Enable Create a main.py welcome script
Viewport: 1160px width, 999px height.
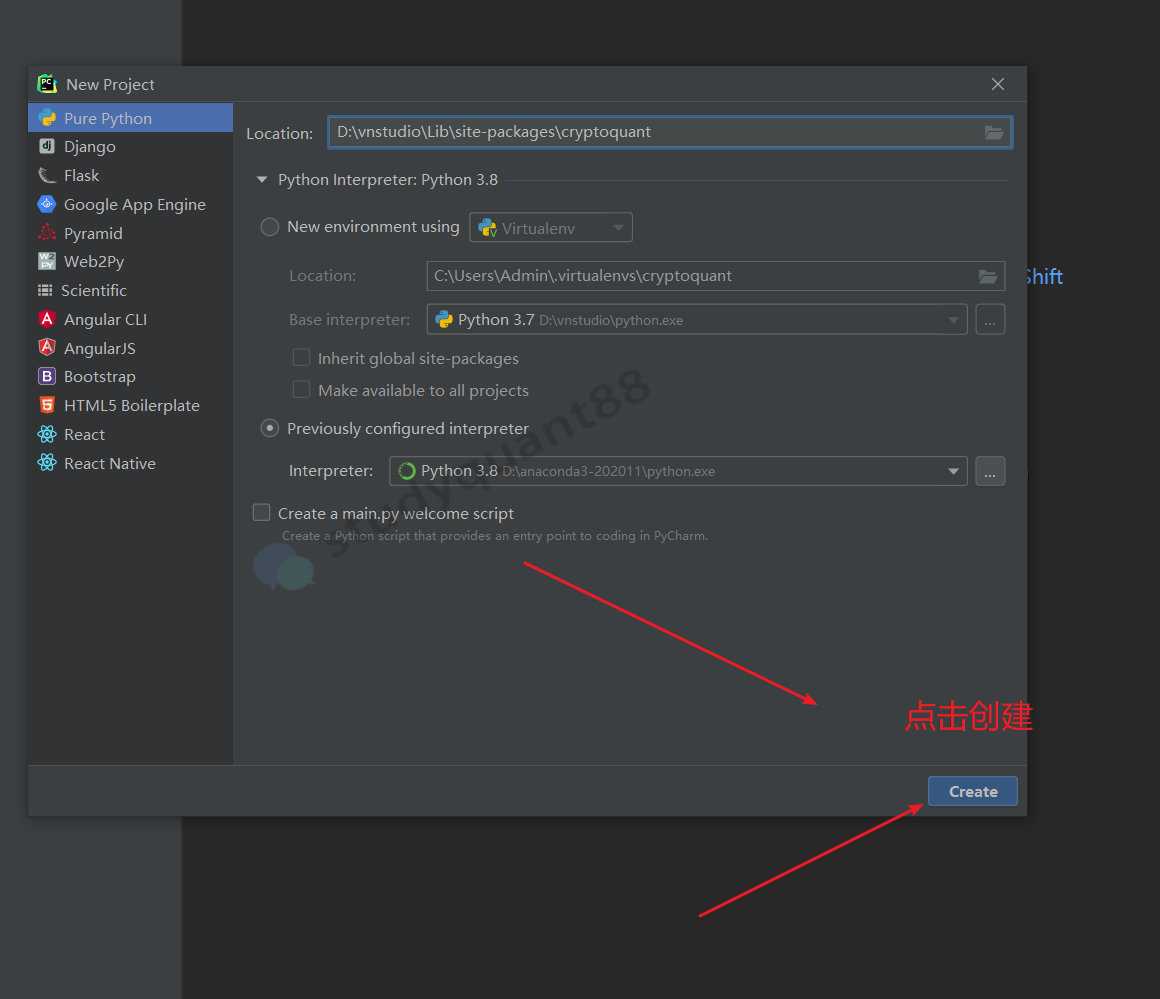tap(262, 513)
